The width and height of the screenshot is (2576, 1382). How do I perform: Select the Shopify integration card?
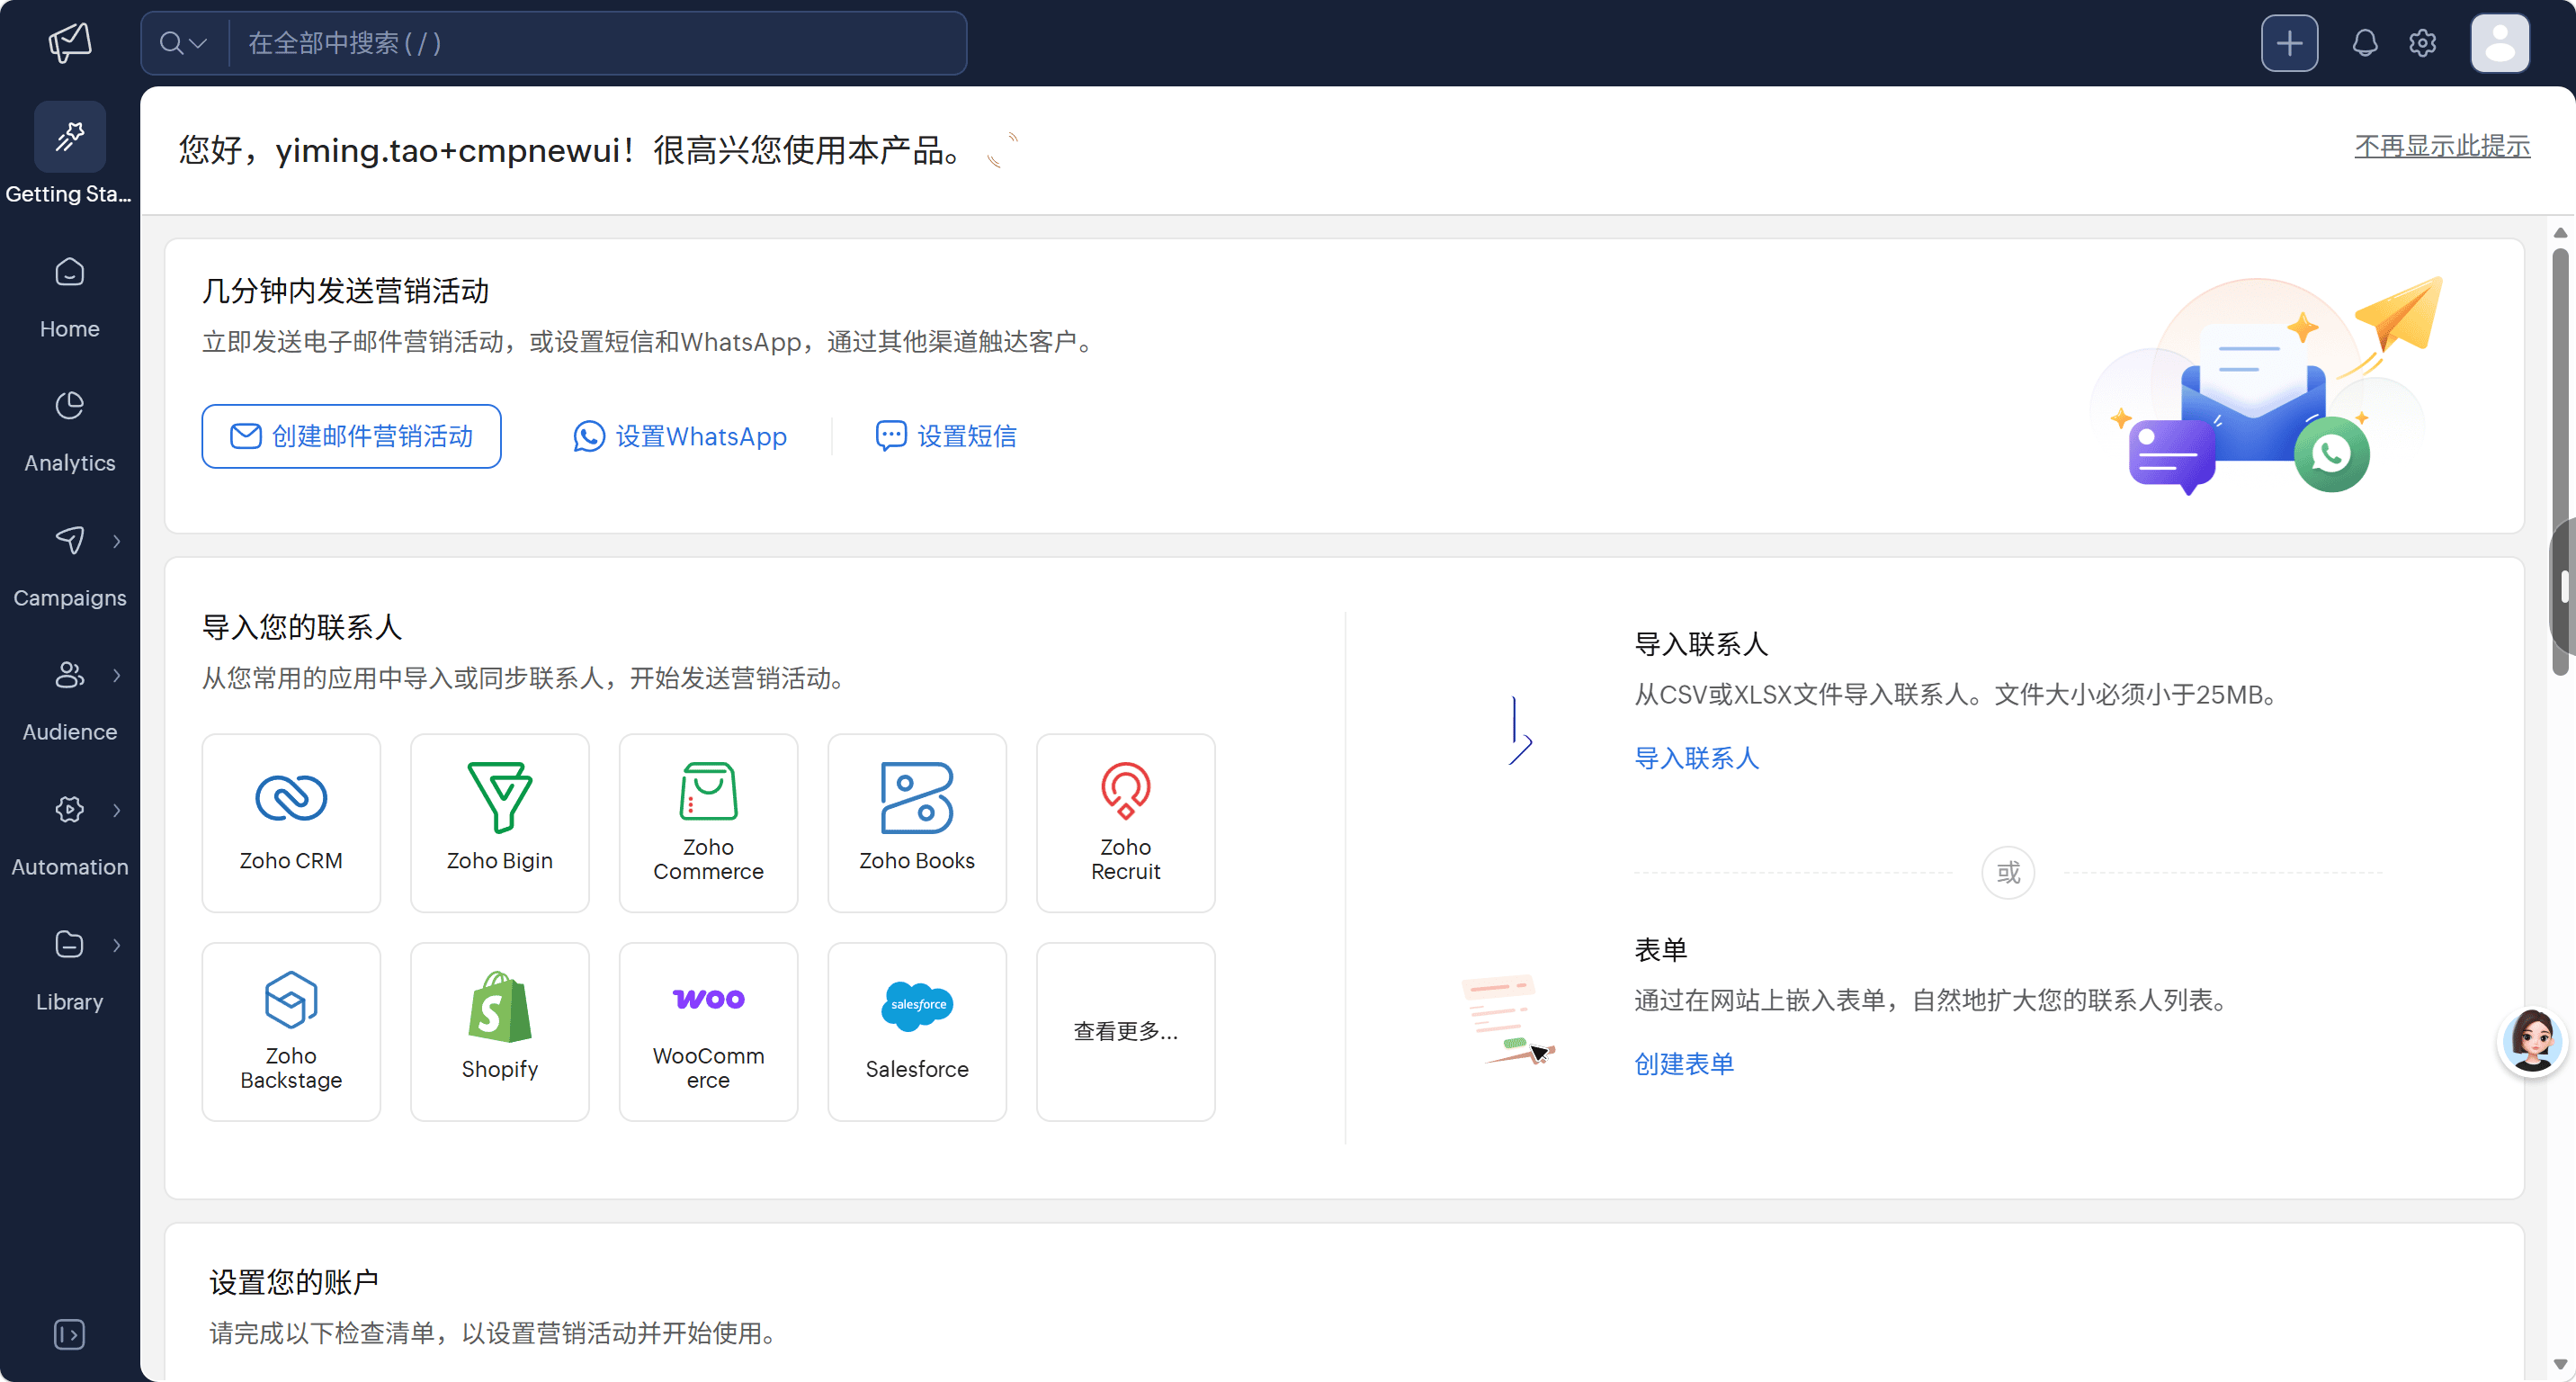click(500, 1032)
